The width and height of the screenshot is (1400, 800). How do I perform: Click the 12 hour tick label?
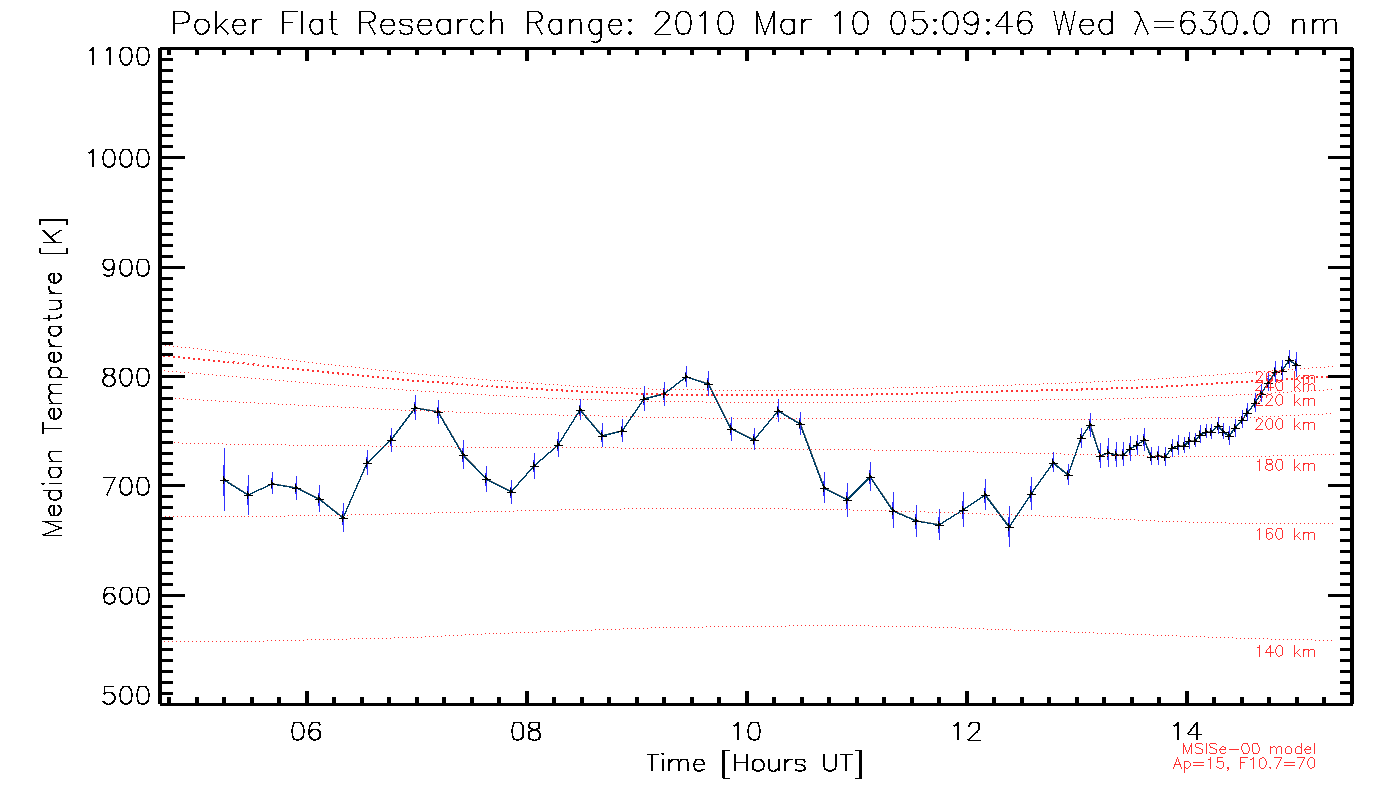(966, 729)
